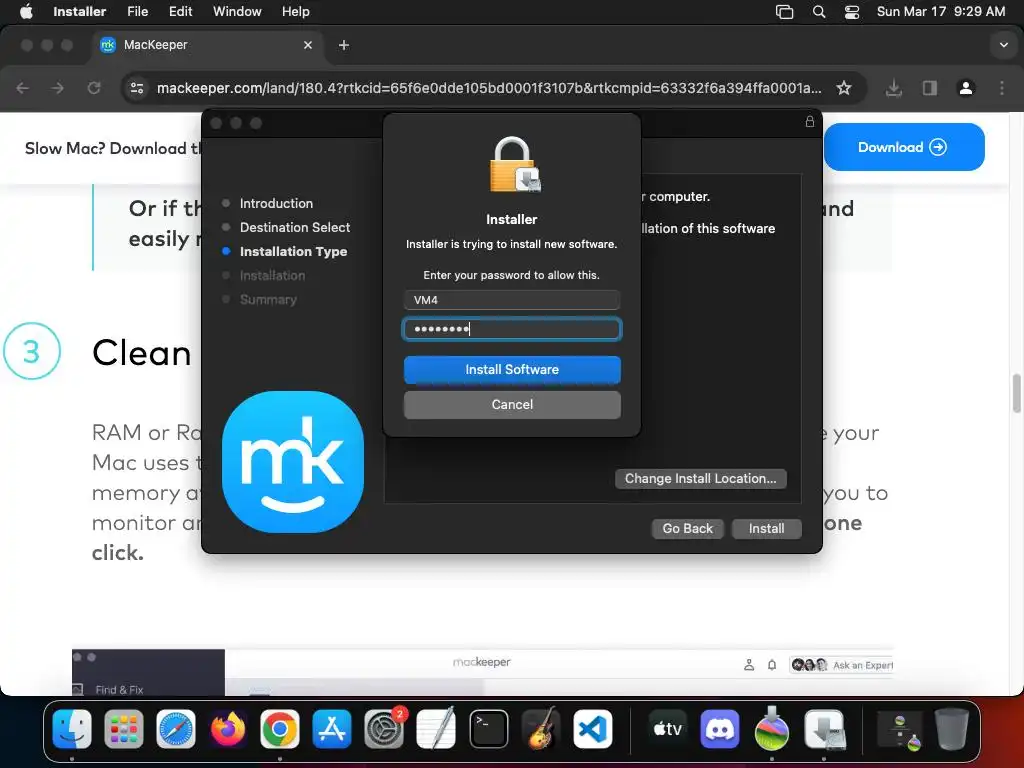Bookmark this page with the star
Viewport: 1024px width, 768px height.
[844, 88]
